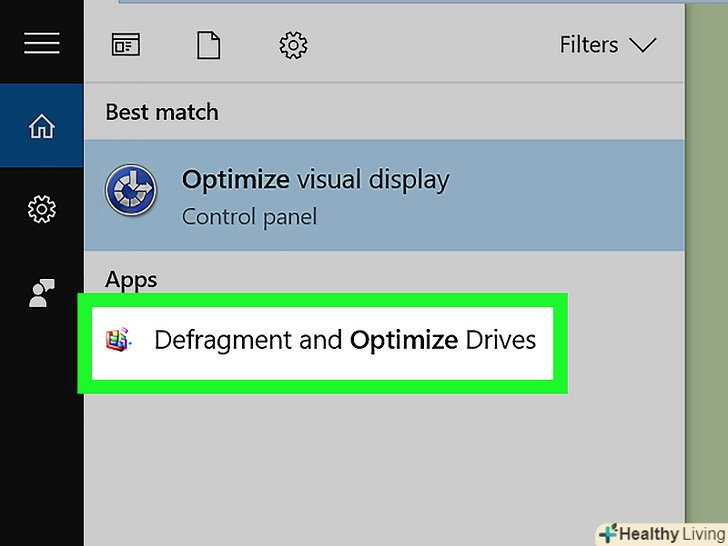Image resolution: width=728 pixels, height=546 pixels.
Task: Filter results by settings using the top gear icon
Action: pos(293,44)
